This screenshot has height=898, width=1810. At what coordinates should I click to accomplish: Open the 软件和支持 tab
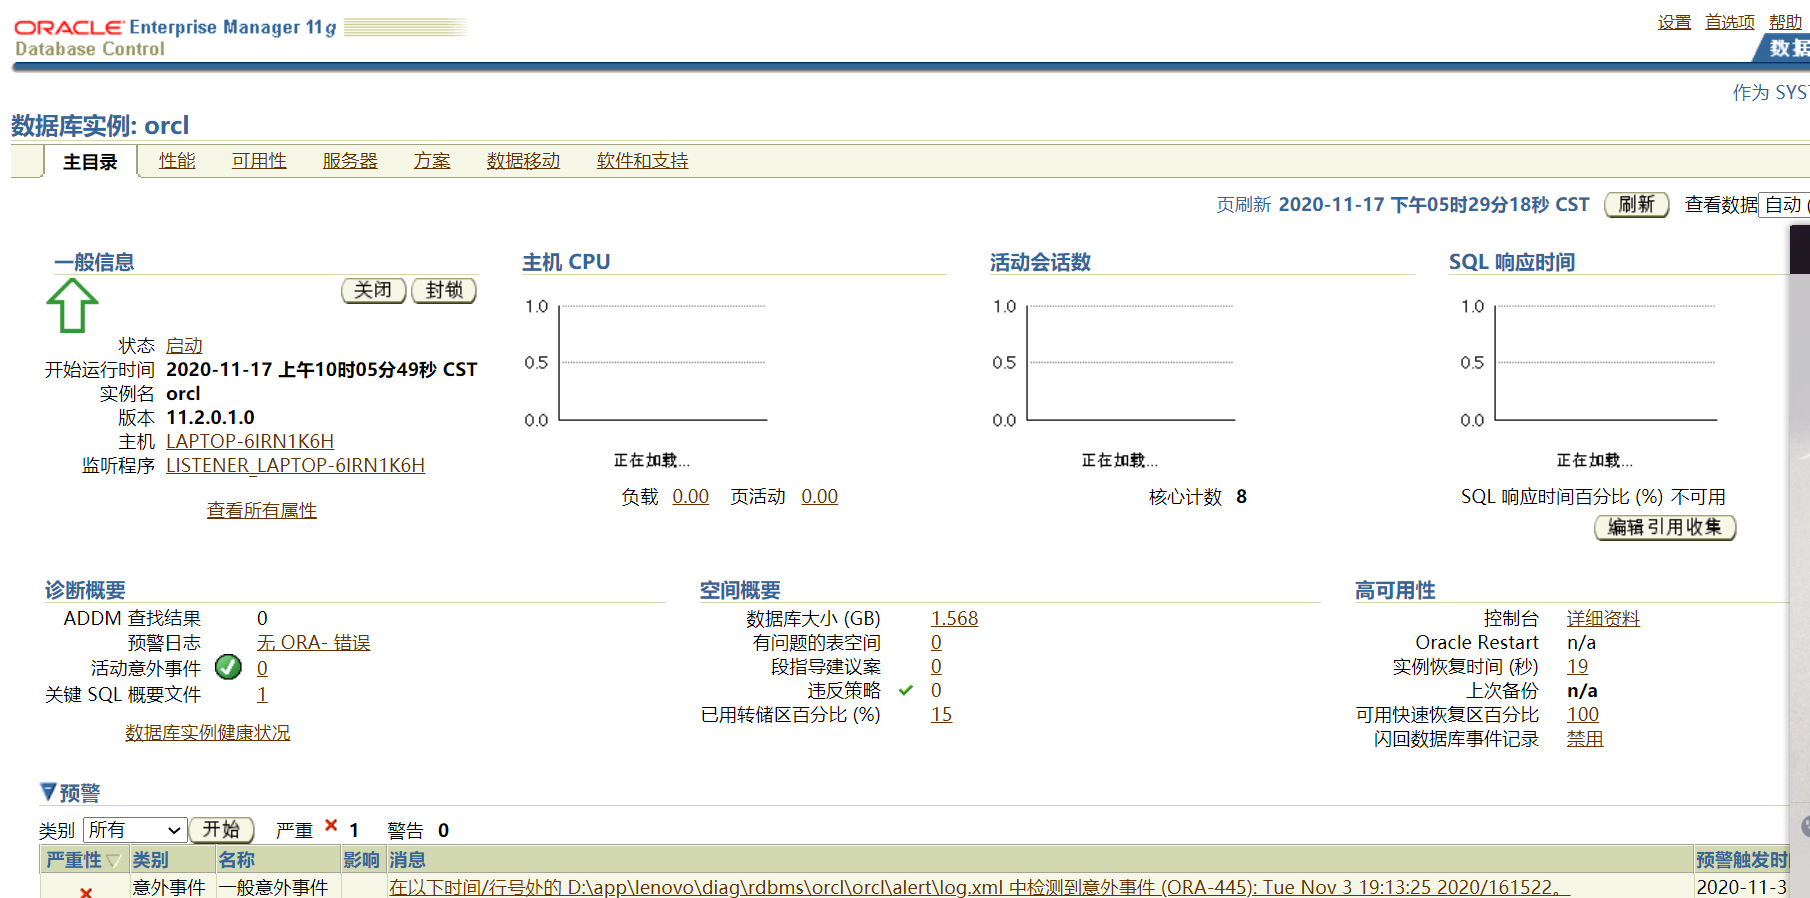click(x=642, y=161)
